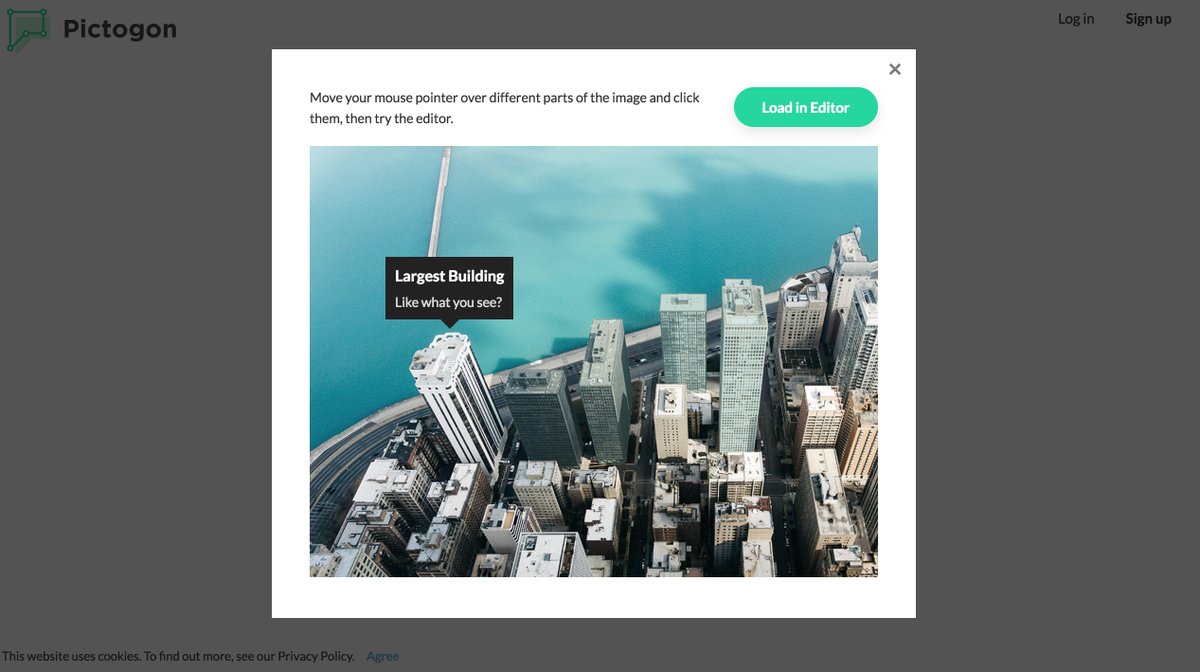Agree to the cookie notice
The height and width of the screenshot is (672, 1200).
(382, 657)
